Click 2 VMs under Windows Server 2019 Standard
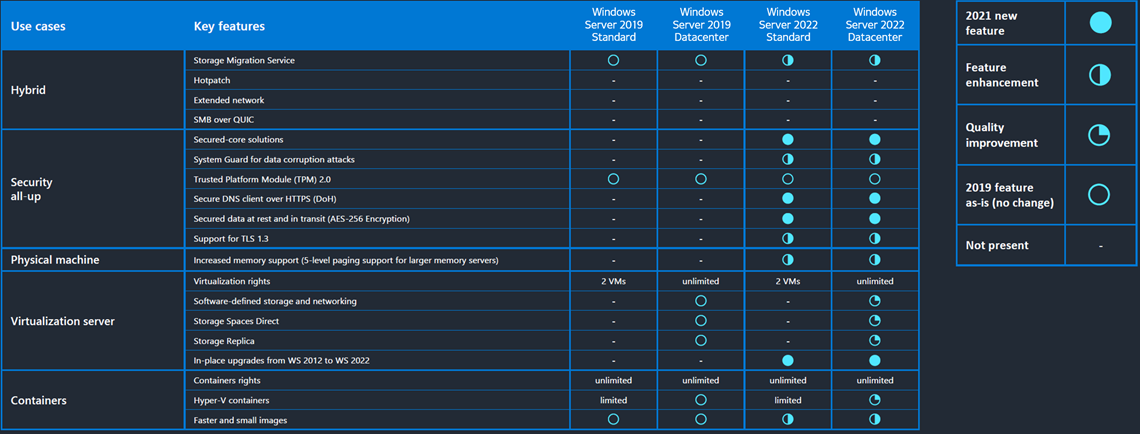Image resolution: width=1140 pixels, height=434 pixels. pyautogui.click(x=613, y=281)
